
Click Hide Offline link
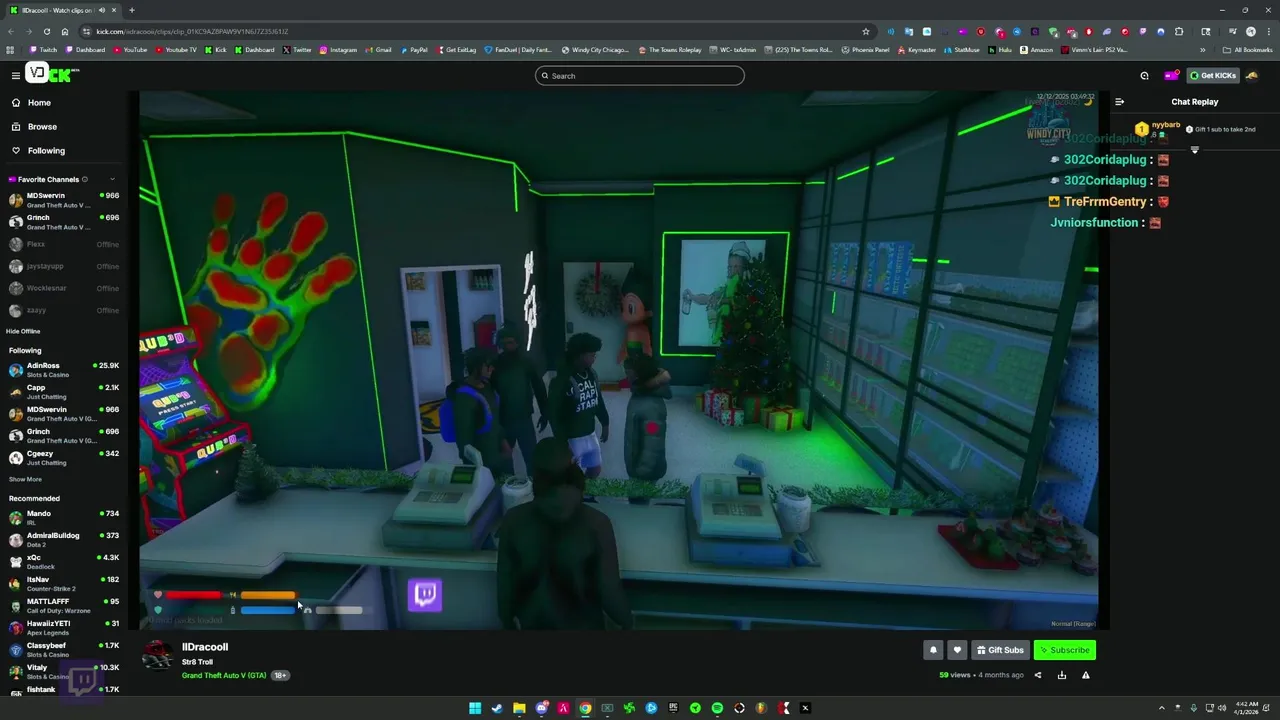(x=23, y=331)
